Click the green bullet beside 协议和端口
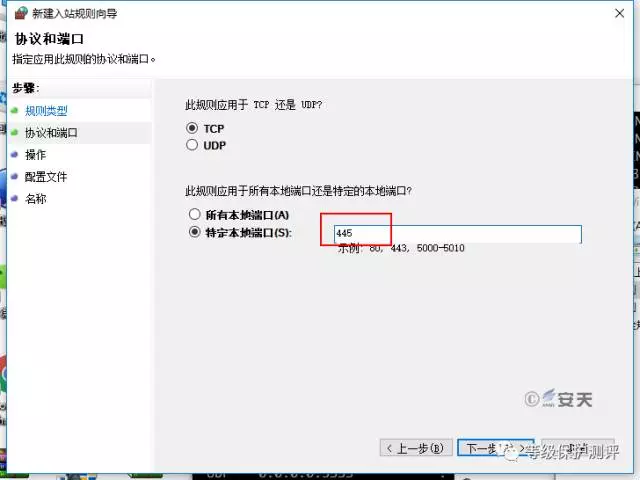 pos(15,132)
